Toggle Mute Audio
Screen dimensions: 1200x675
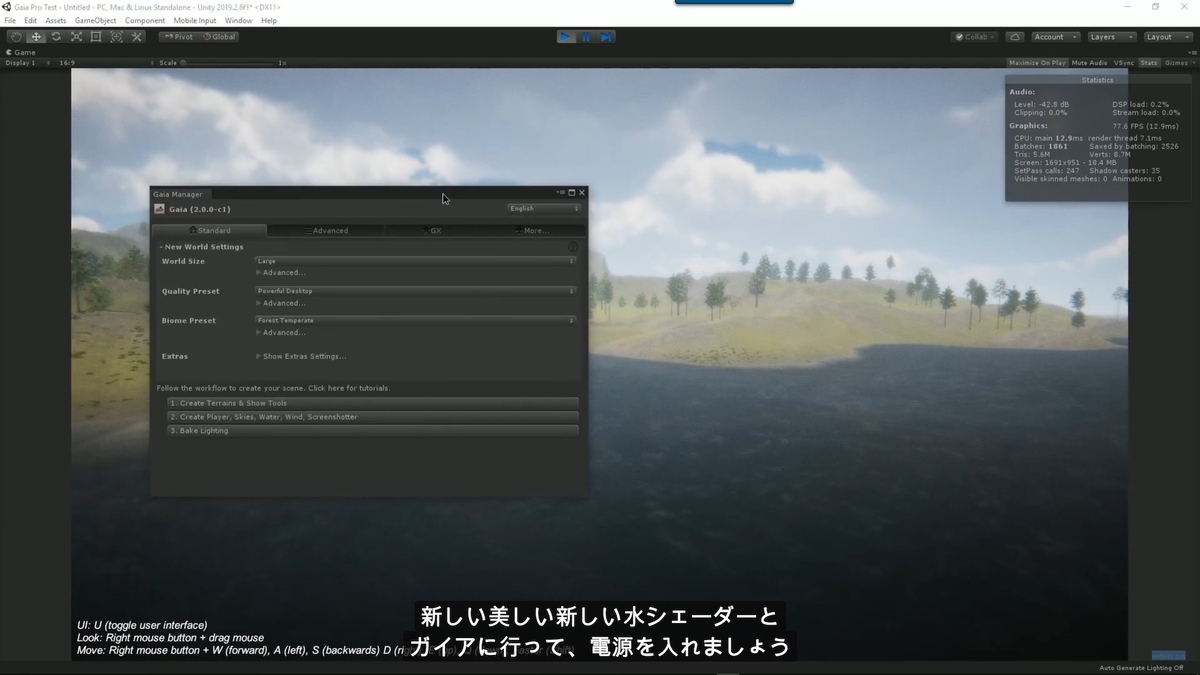tap(1090, 63)
